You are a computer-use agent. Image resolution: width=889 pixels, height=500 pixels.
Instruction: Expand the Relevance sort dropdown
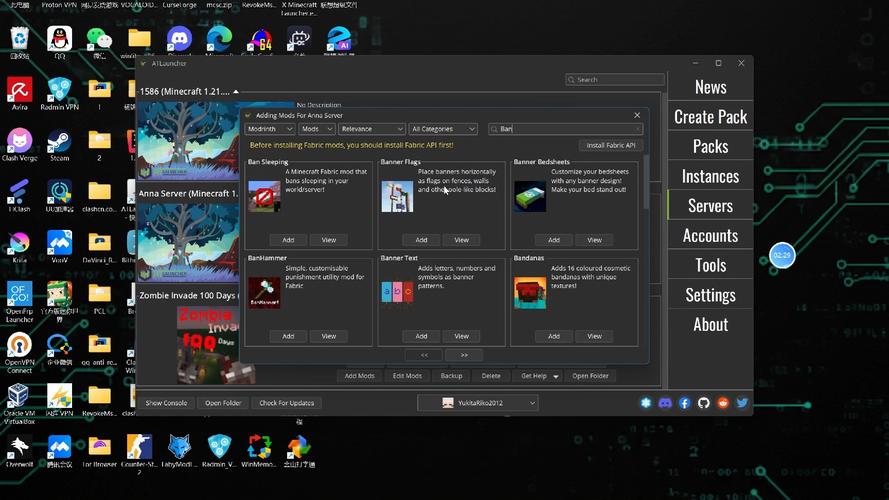click(370, 129)
